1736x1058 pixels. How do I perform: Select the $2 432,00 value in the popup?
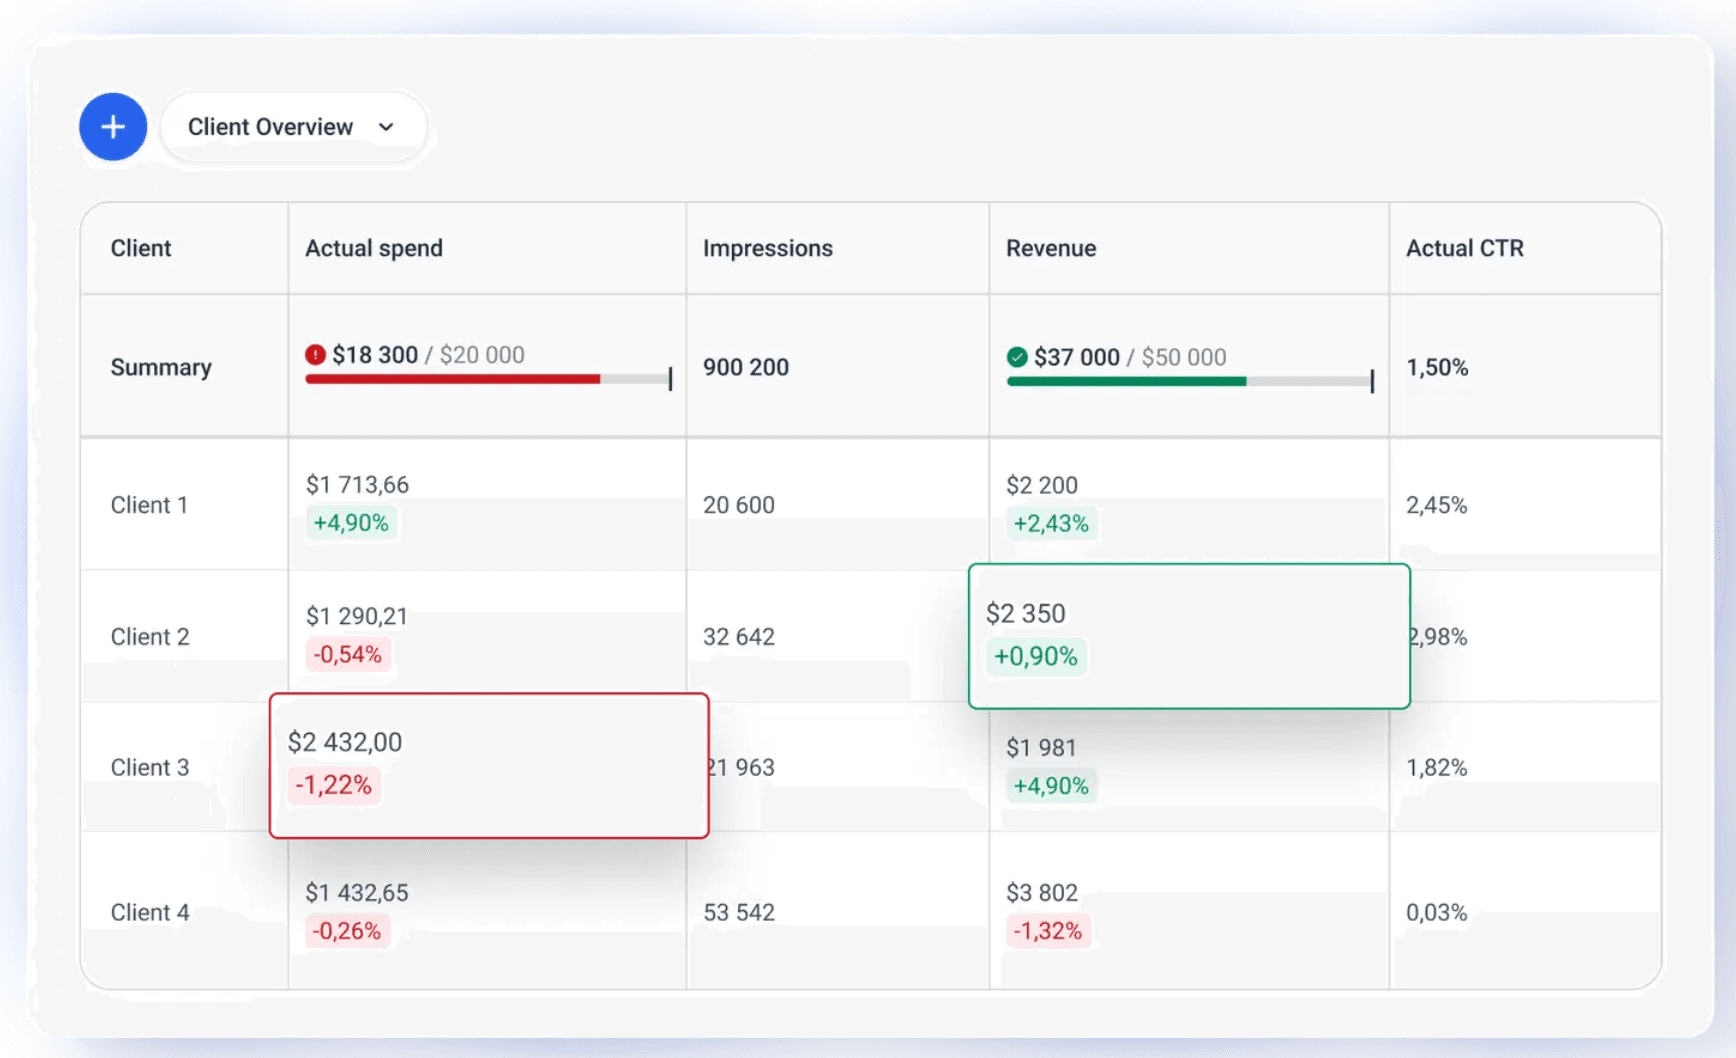(x=345, y=742)
